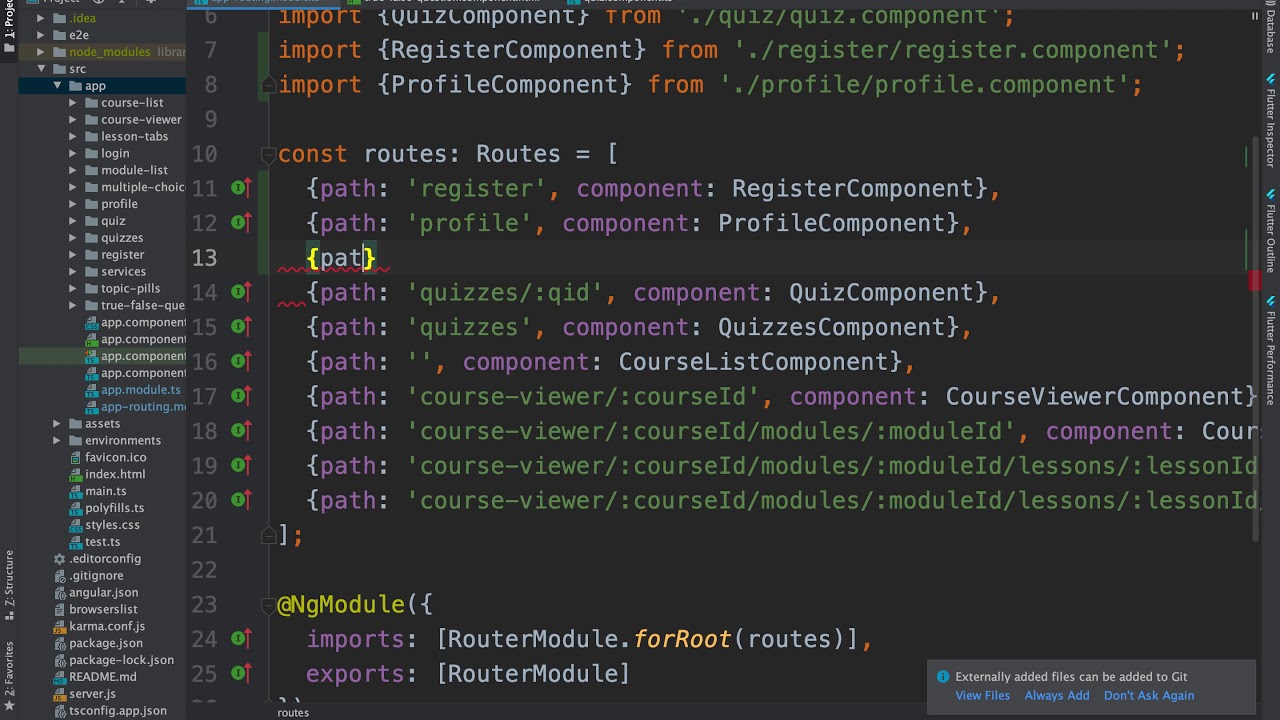Select karma.conf.js file
The width and height of the screenshot is (1280, 720).
[x=107, y=627]
